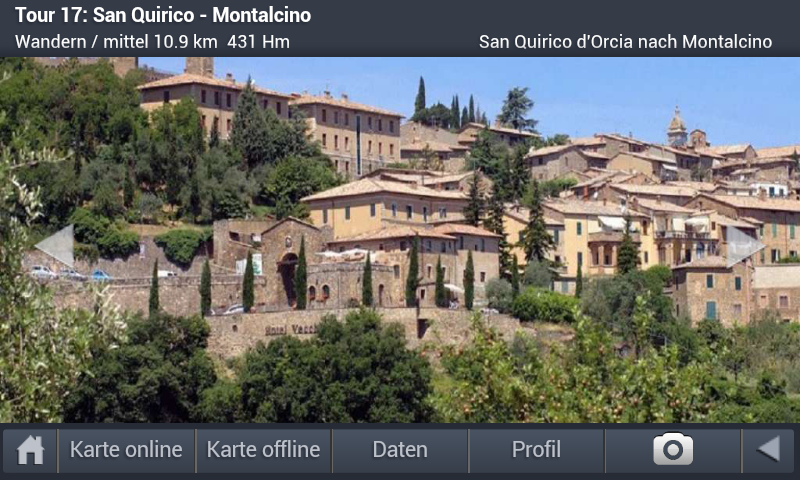Tap the 431 Hm elevation value
The image size is (800, 480).
tap(259, 42)
